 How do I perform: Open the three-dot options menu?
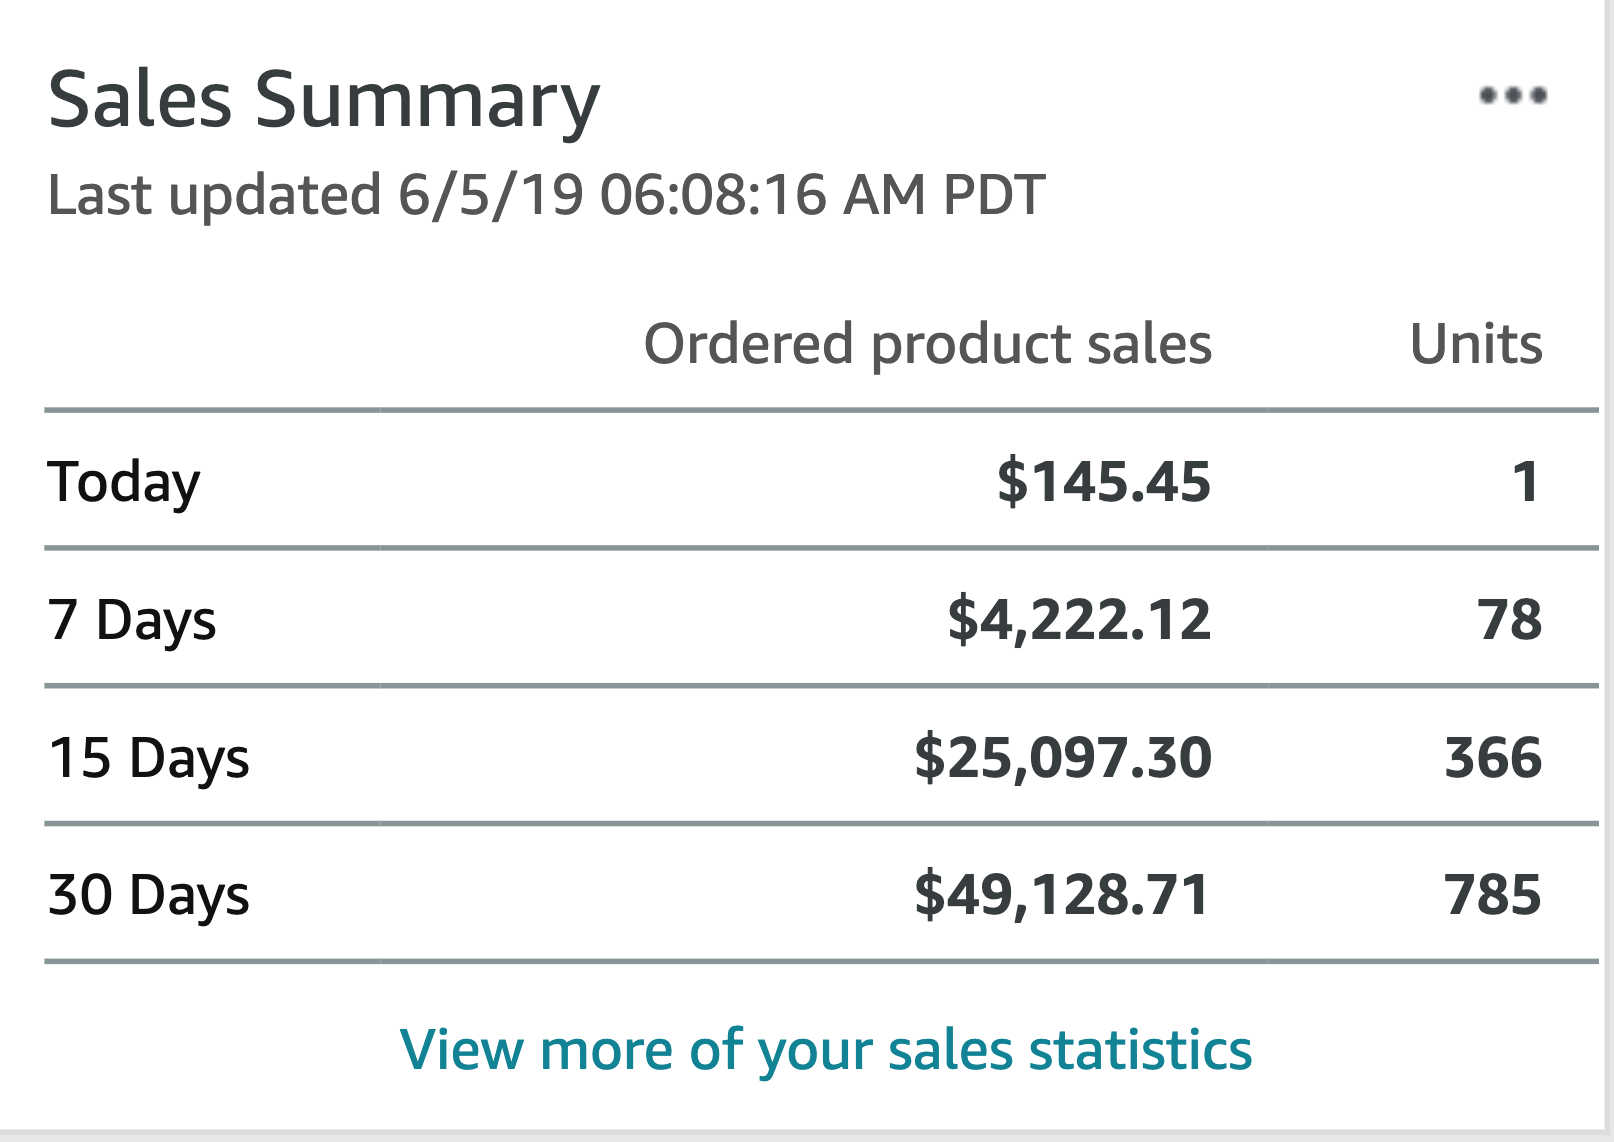click(x=1513, y=96)
